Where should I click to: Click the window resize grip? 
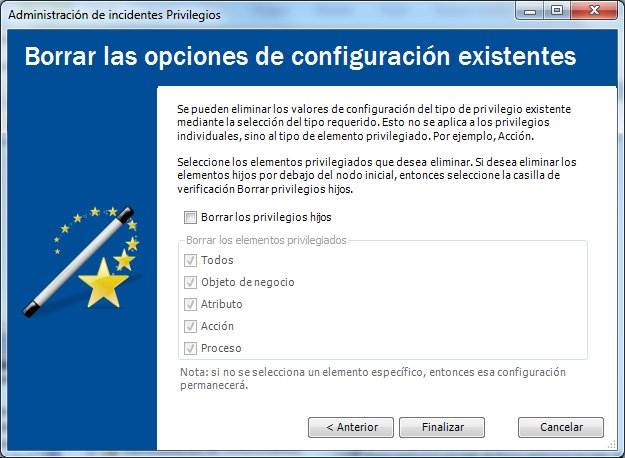(612, 445)
